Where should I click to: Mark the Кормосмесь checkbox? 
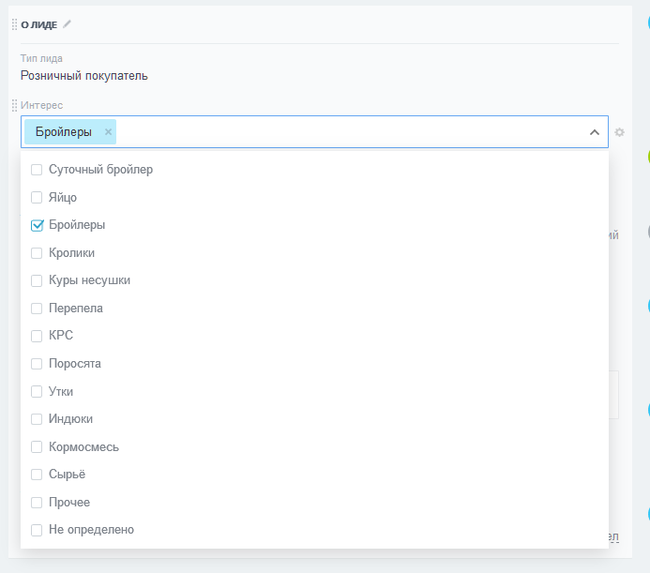[x=37, y=447]
